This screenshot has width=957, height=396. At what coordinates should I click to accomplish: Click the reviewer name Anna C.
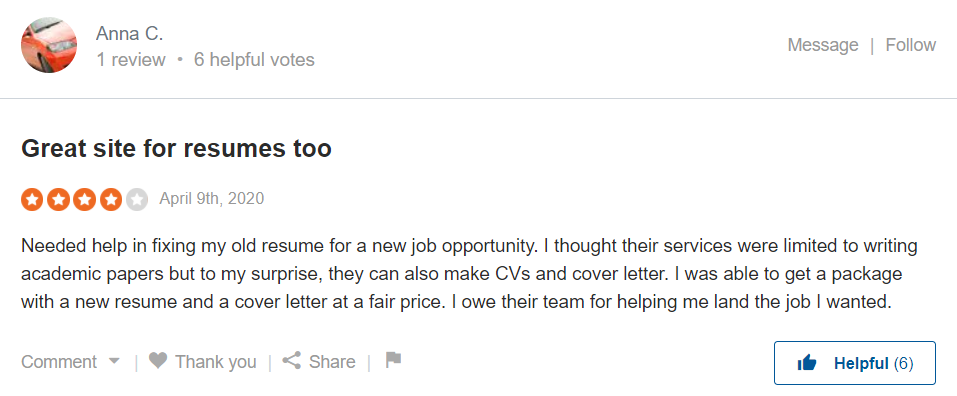[x=129, y=34]
